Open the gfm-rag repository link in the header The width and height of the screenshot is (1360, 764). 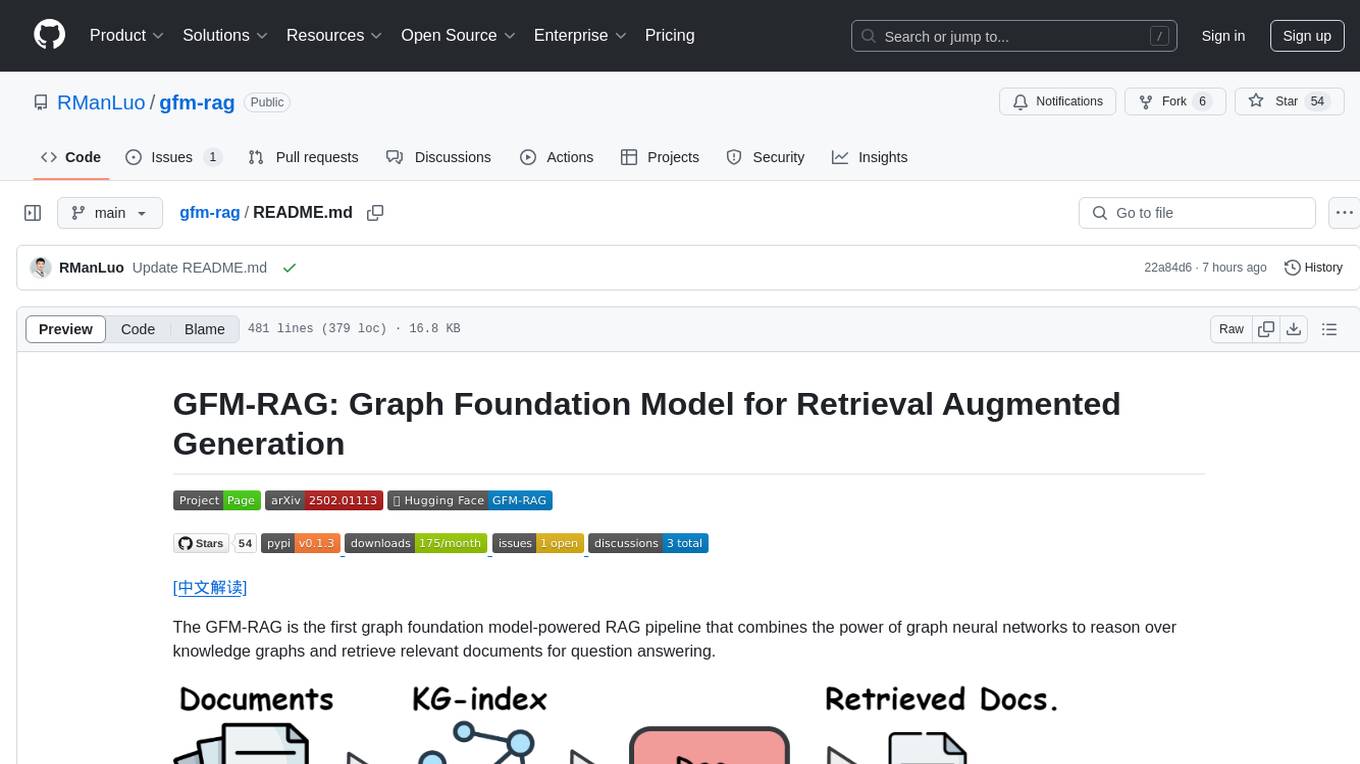pyautogui.click(x=197, y=102)
